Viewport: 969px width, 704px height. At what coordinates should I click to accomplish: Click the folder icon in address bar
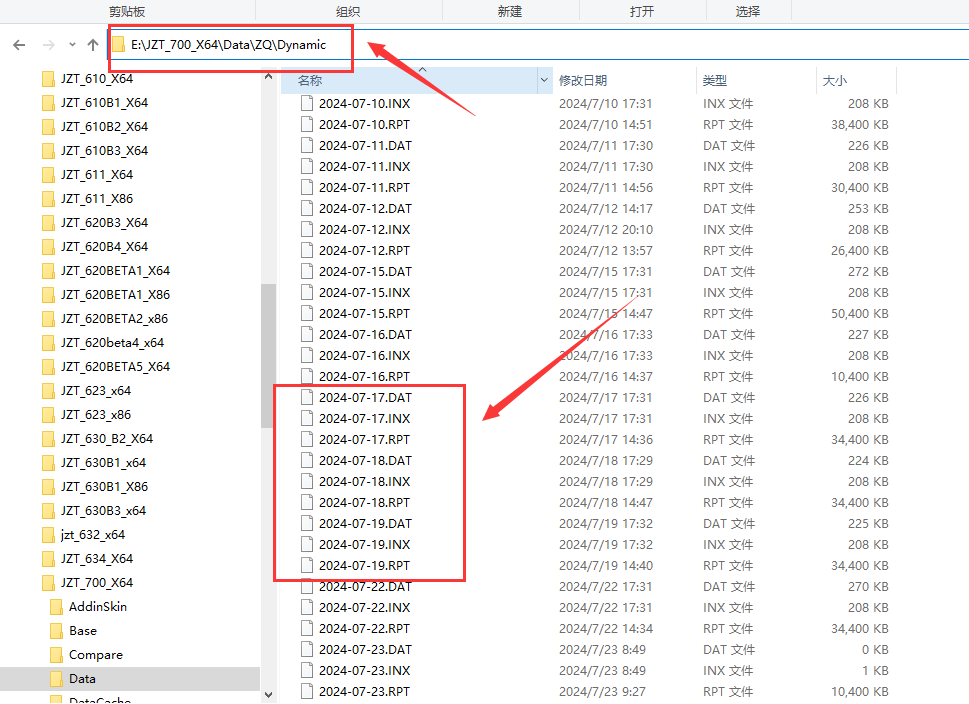[118, 45]
